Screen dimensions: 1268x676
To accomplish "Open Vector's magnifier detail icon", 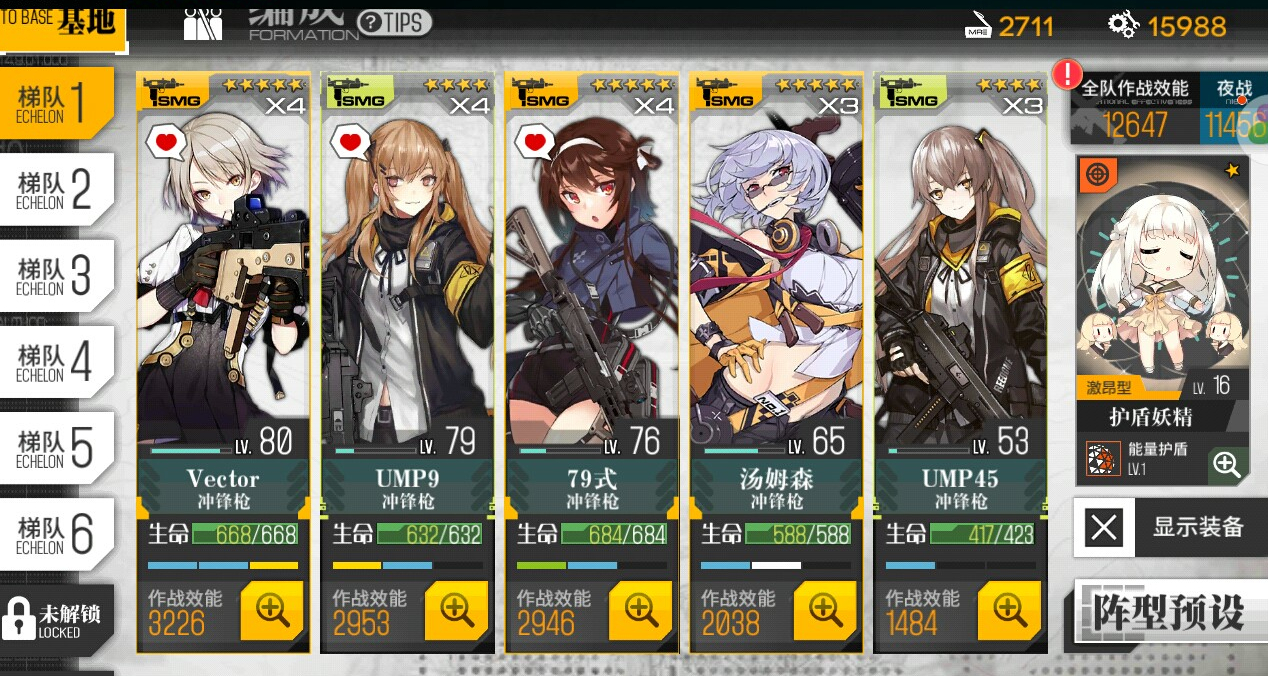I will click(x=272, y=610).
